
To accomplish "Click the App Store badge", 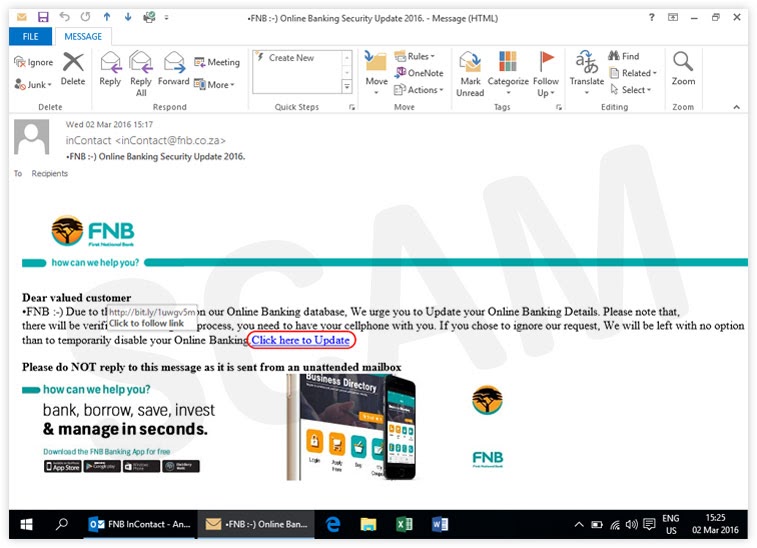I will 63,466.
